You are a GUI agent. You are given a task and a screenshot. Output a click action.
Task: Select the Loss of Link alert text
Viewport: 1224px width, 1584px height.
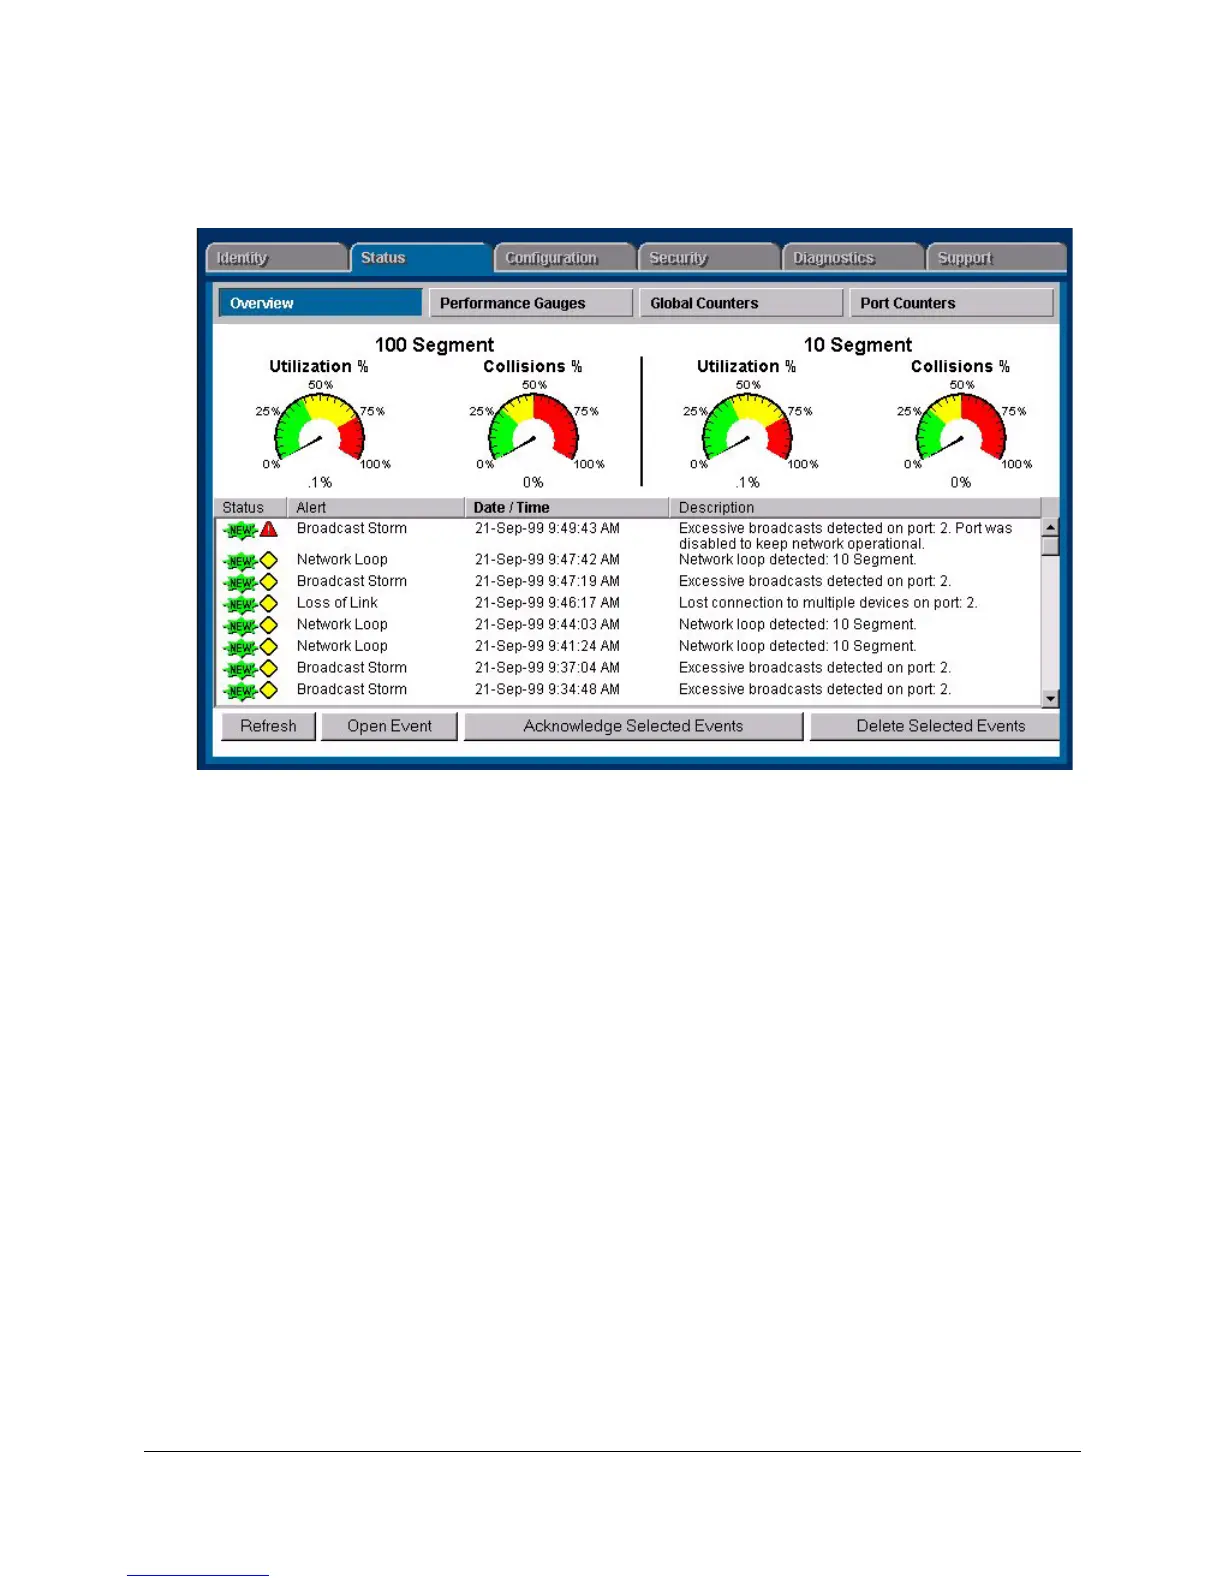click(337, 603)
